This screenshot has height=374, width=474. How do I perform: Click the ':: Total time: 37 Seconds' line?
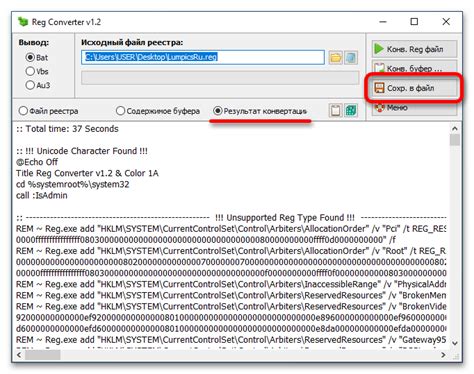pyautogui.click(x=67, y=129)
